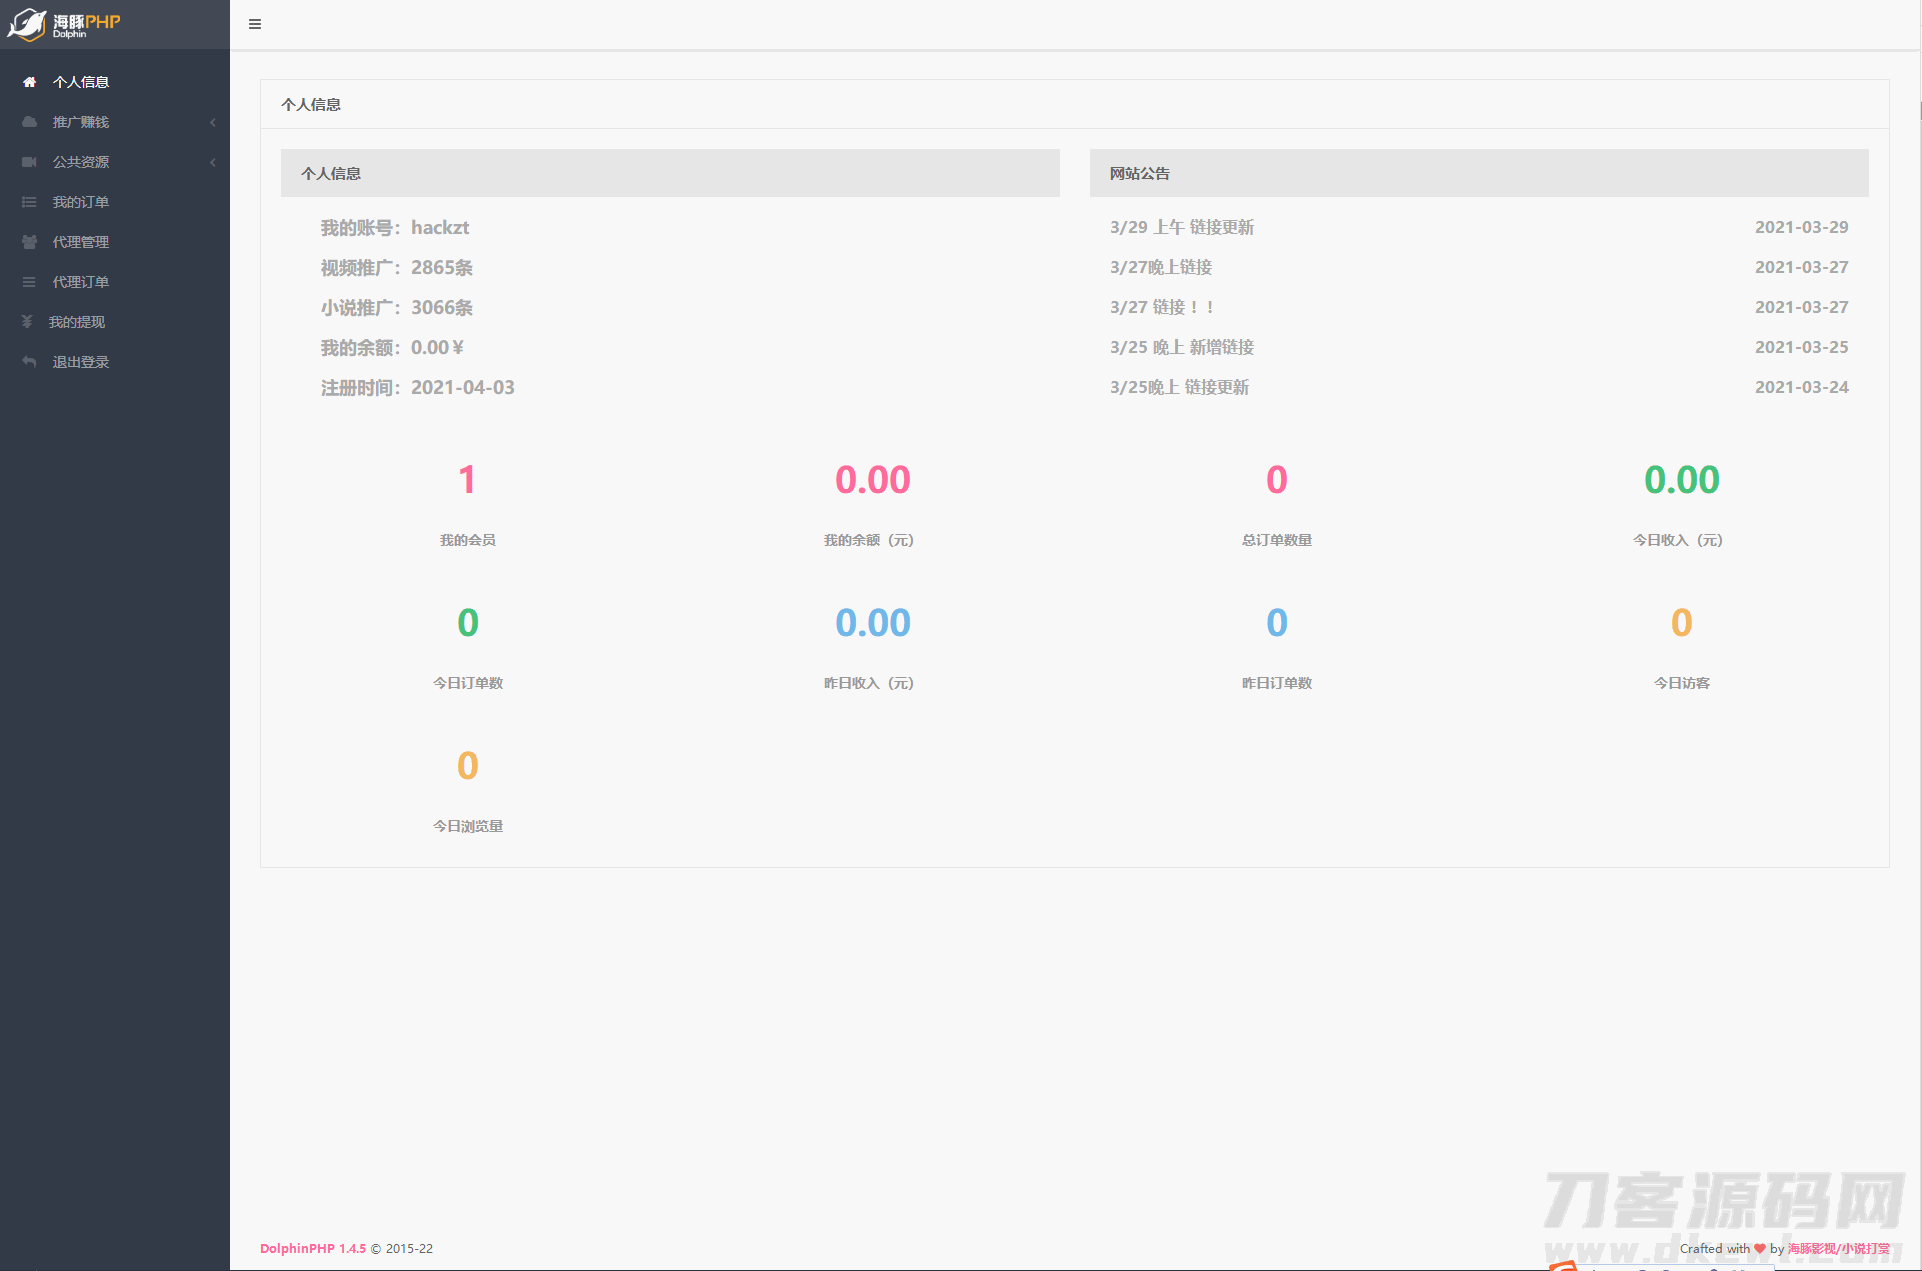The image size is (1922, 1271).
Task: Click the cloud icon for 推广赚钱
Action: [29, 122]
